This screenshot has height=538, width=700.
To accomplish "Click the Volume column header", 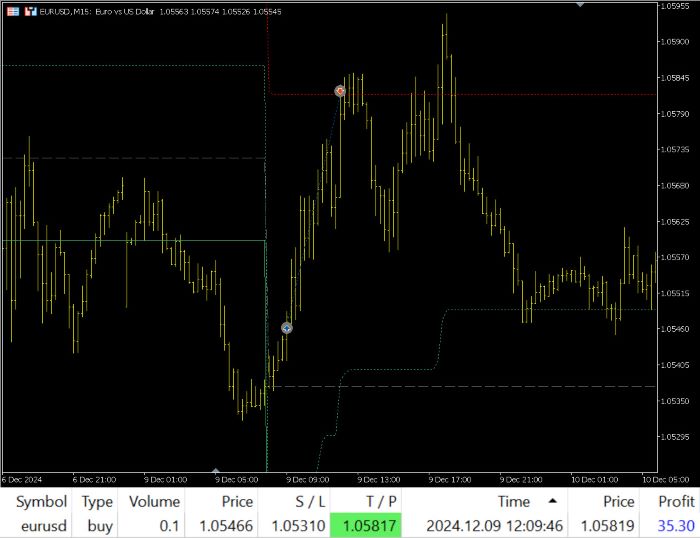I will 154,501.
